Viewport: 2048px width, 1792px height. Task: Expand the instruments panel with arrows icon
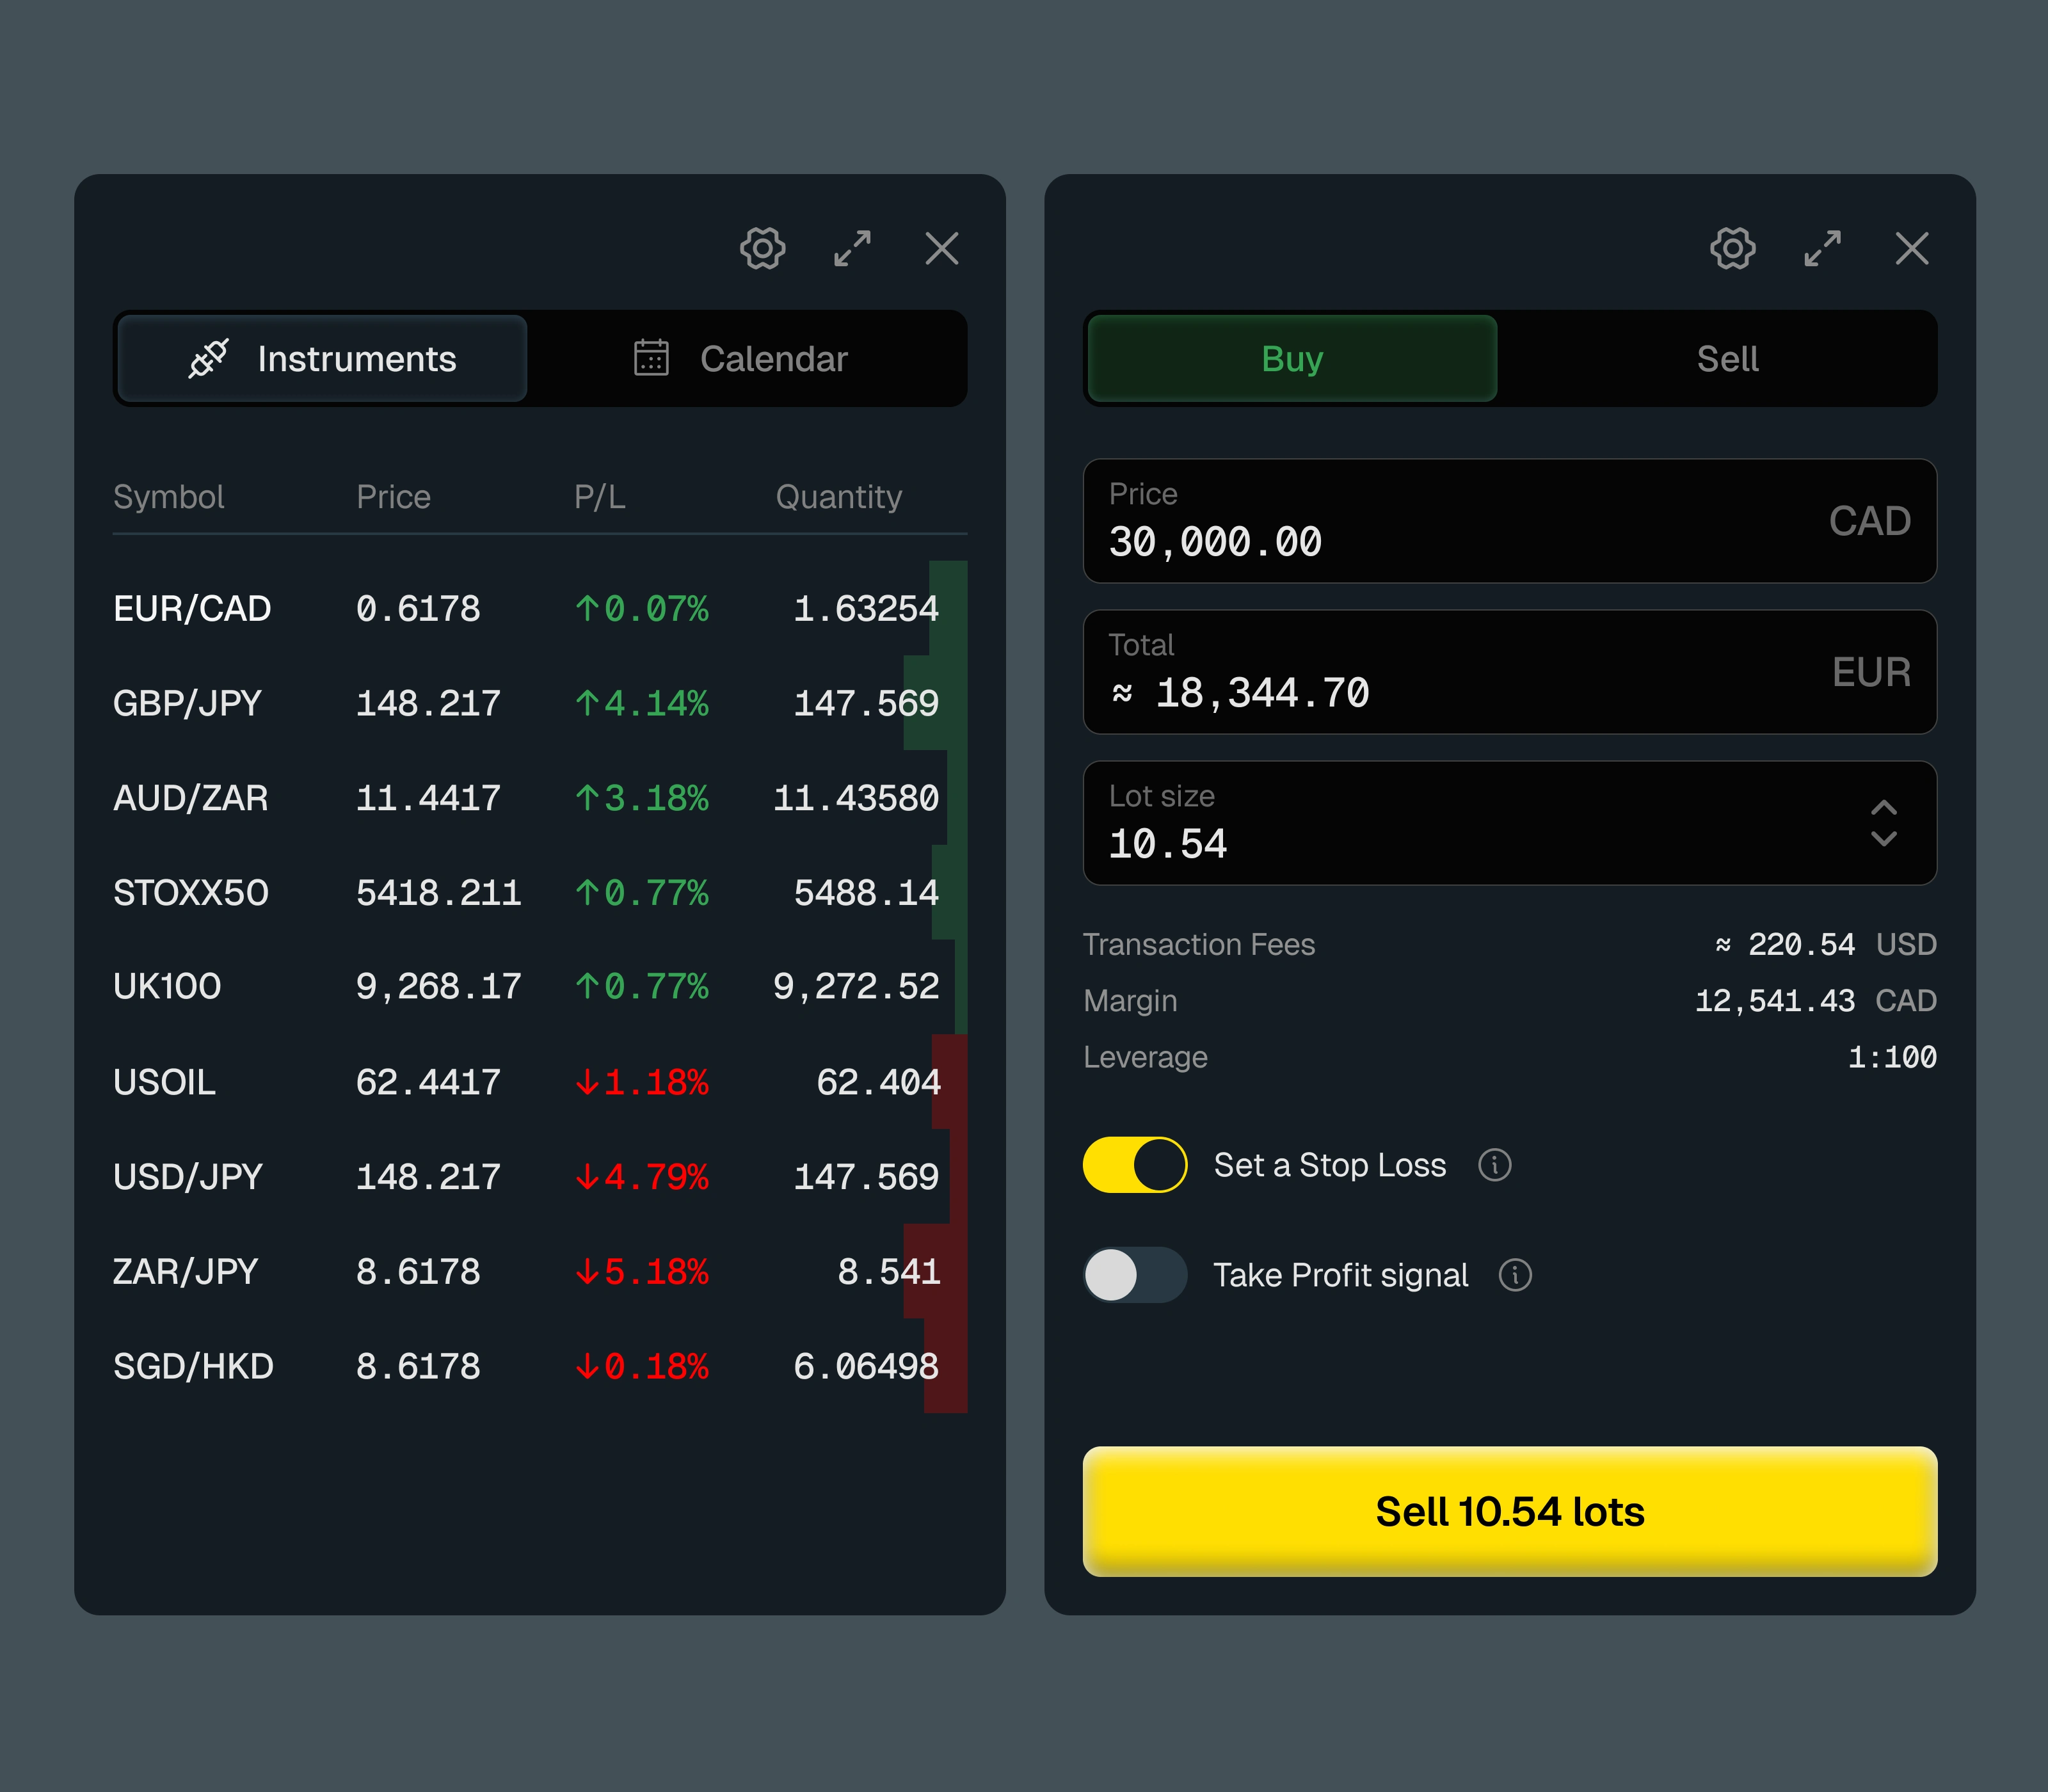pyautogui.click(x=852, y=248)
